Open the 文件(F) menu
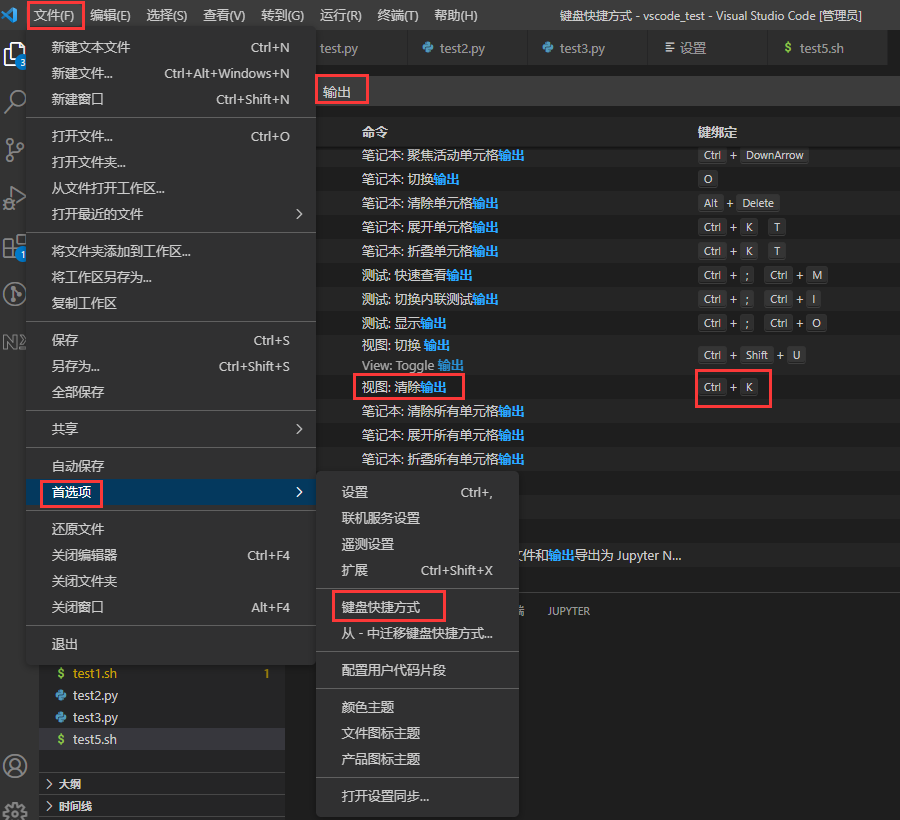The image size is (900, 820). coord(55,15)
